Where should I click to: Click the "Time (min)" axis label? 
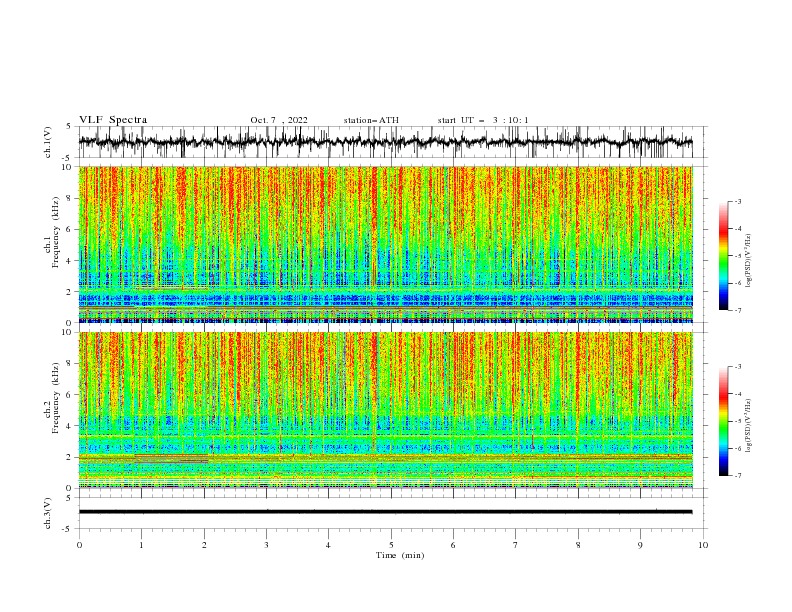point(400,555)
